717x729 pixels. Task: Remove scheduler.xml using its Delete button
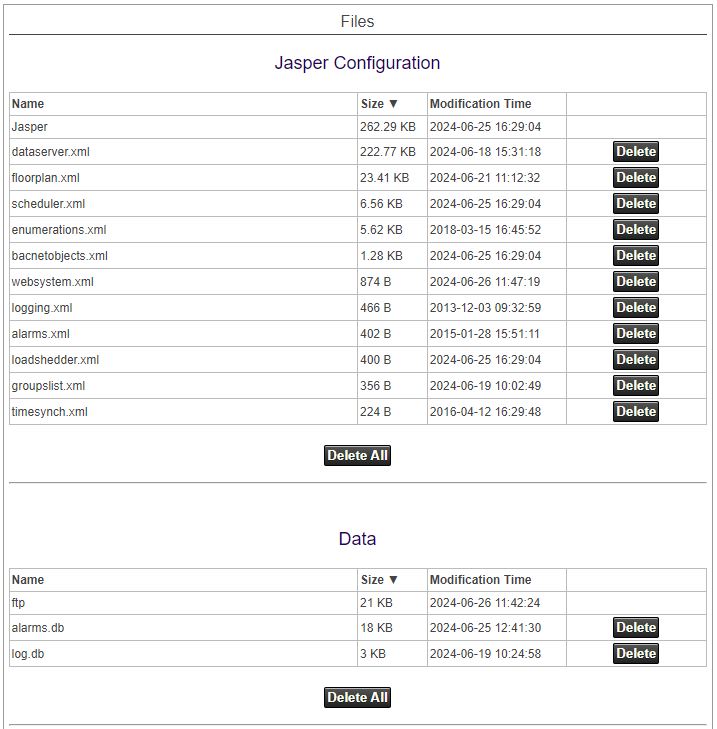click(x=635, y=204)
